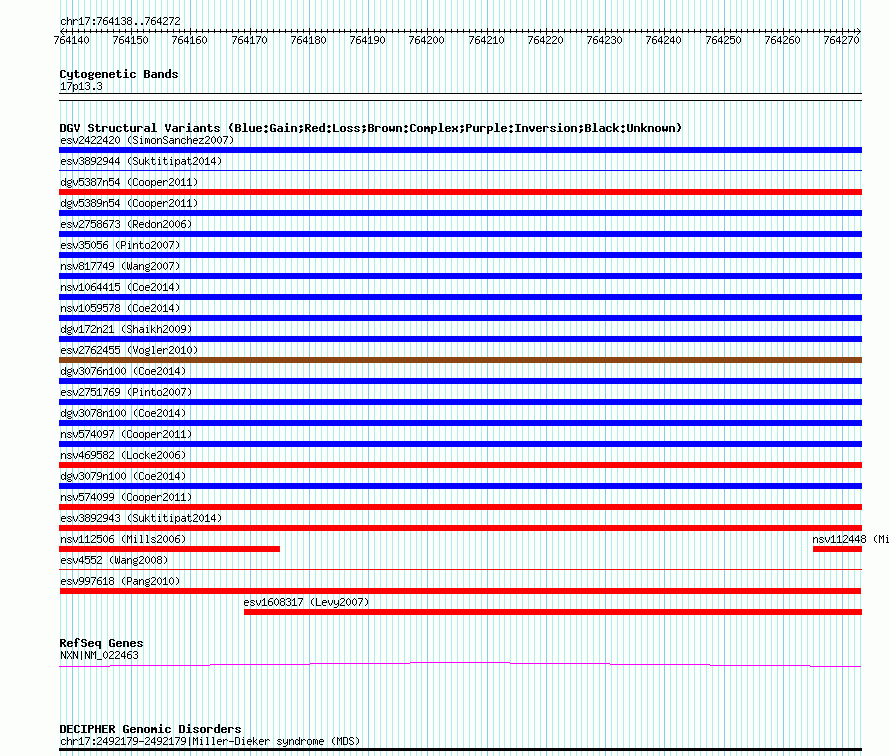Open the nsv112506 (Mills2006) label
The image size is (890, 756).
coord(123,539)
